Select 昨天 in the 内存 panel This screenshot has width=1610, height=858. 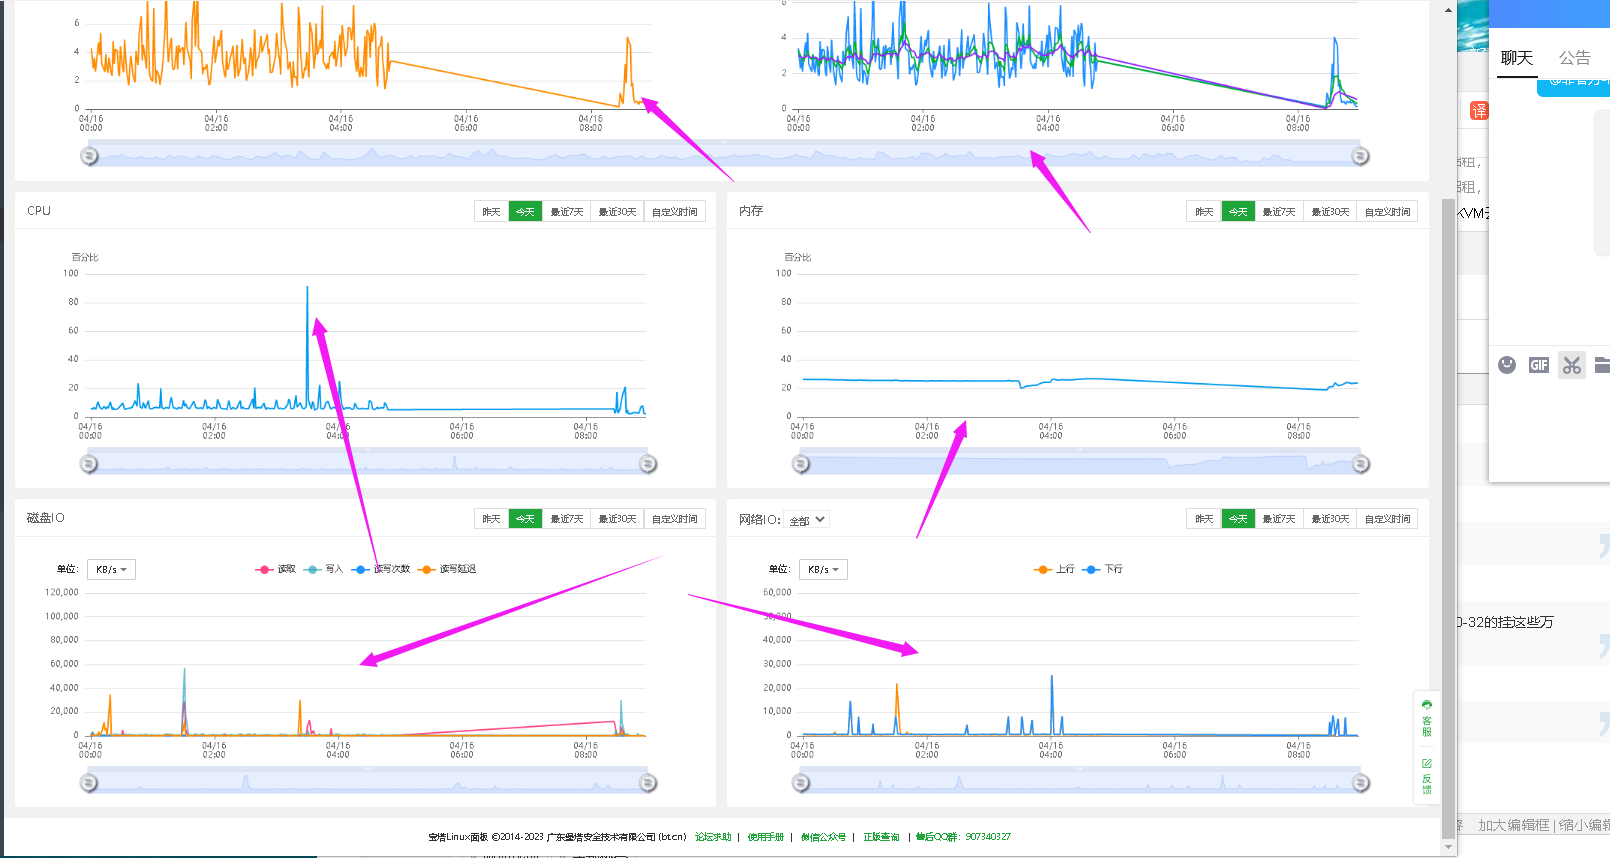pyautogui.click(x=1204, y=211)
